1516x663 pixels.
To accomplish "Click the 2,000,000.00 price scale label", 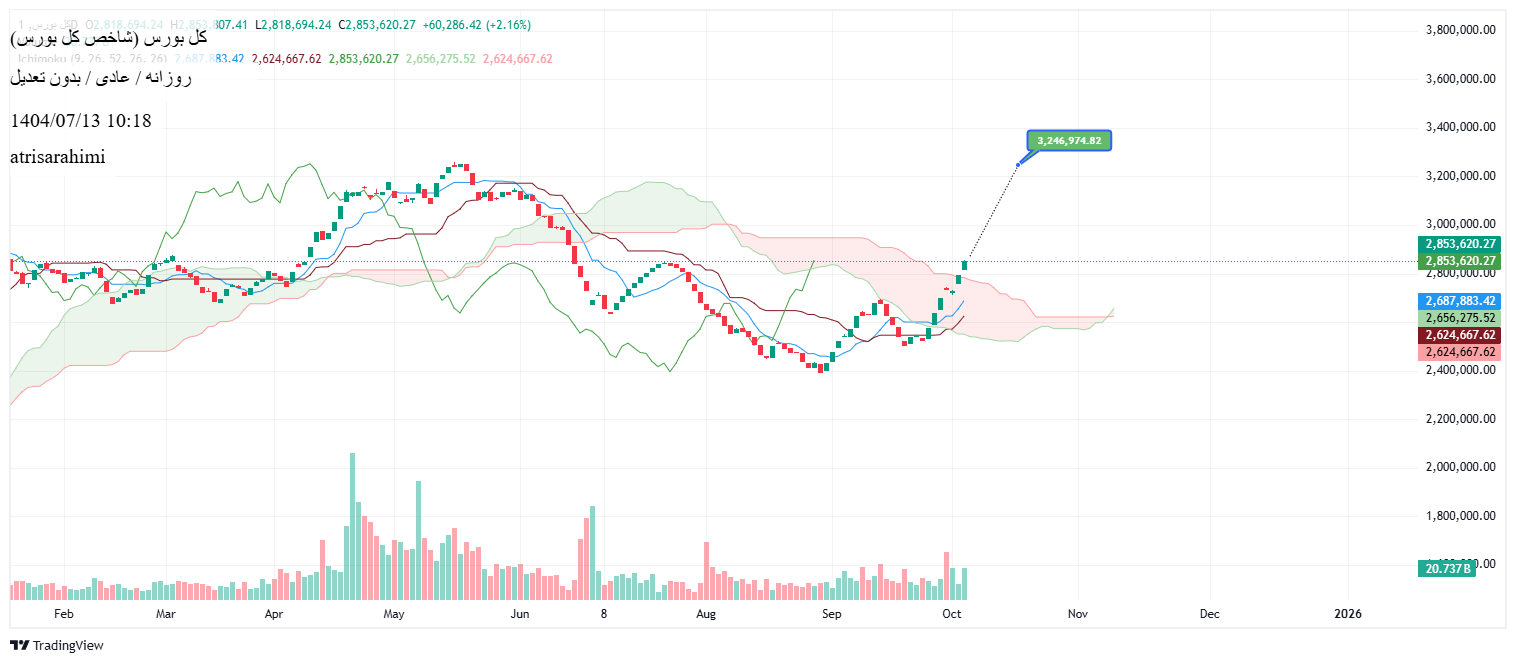I will click(1460, 467).
